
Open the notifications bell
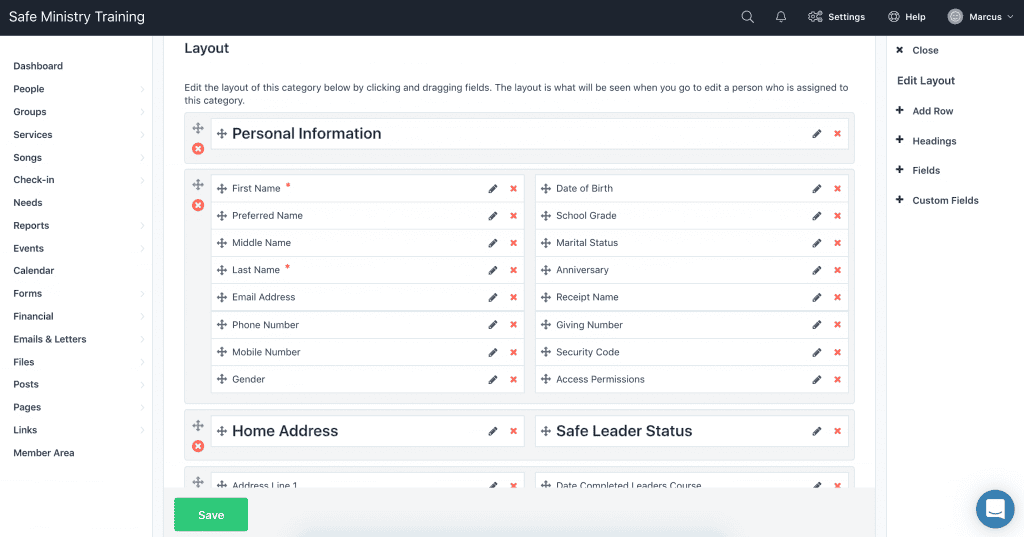click(x=780, y=17)
